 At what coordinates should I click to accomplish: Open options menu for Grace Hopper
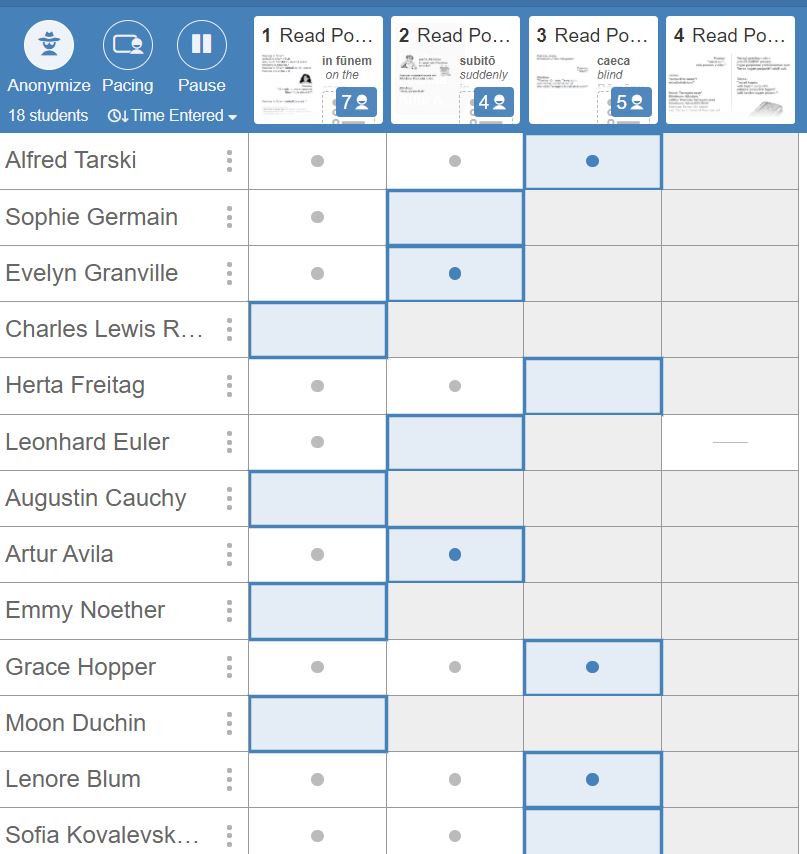(229, 667)
